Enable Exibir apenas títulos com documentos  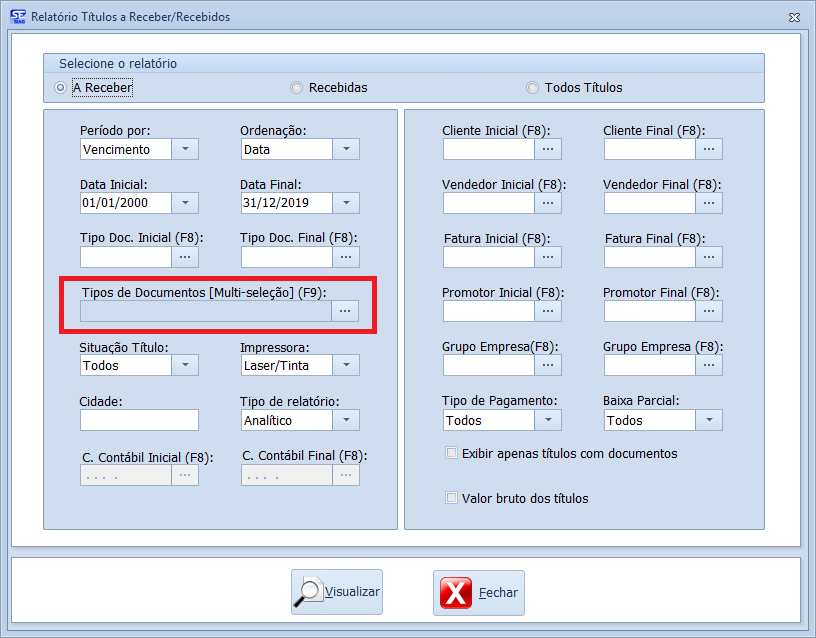coord(452,454)
